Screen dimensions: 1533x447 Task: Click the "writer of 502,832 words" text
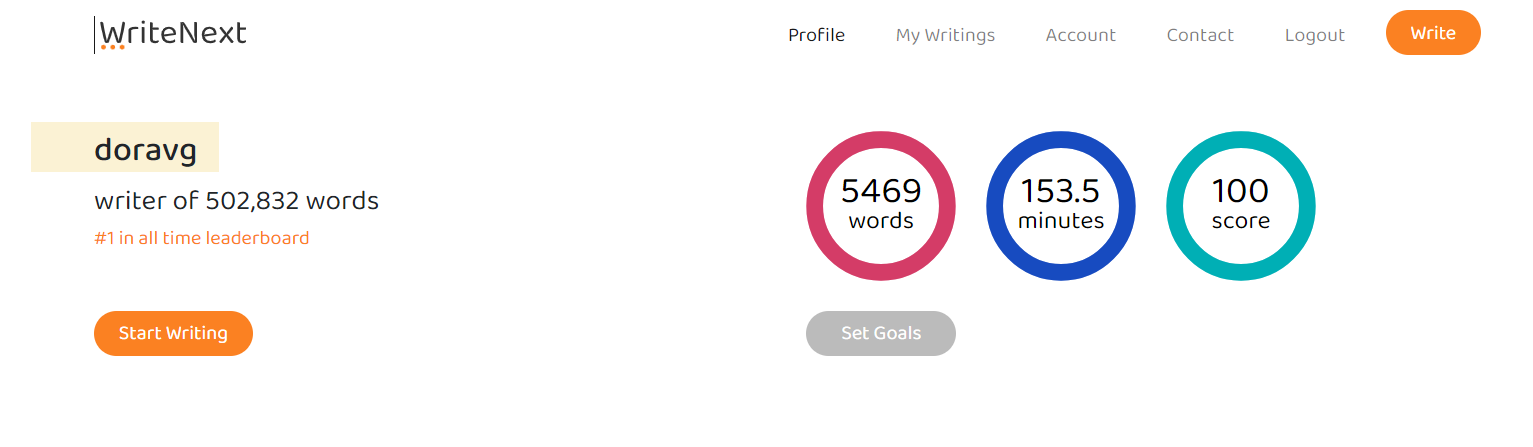(x=236, y=201)
